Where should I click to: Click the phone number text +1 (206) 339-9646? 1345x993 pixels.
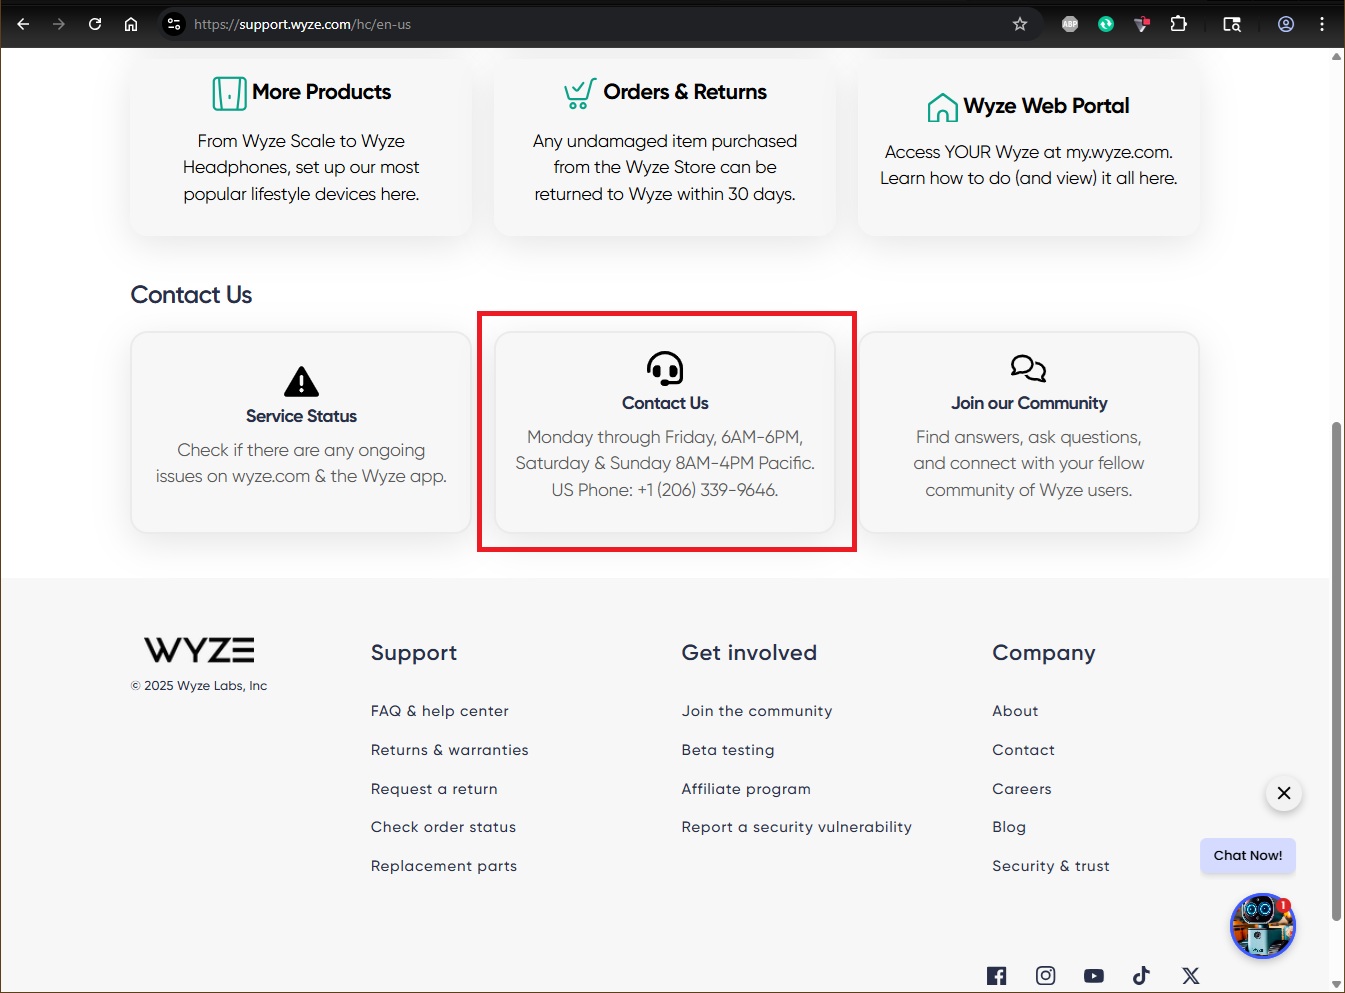coord(707,490)
